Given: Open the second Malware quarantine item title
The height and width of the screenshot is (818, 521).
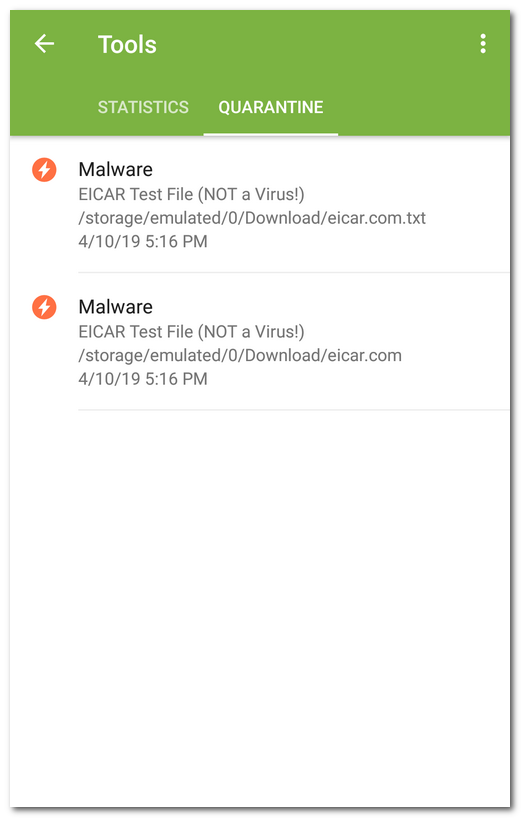Looking at the screenshot, I should click(115, 307).
